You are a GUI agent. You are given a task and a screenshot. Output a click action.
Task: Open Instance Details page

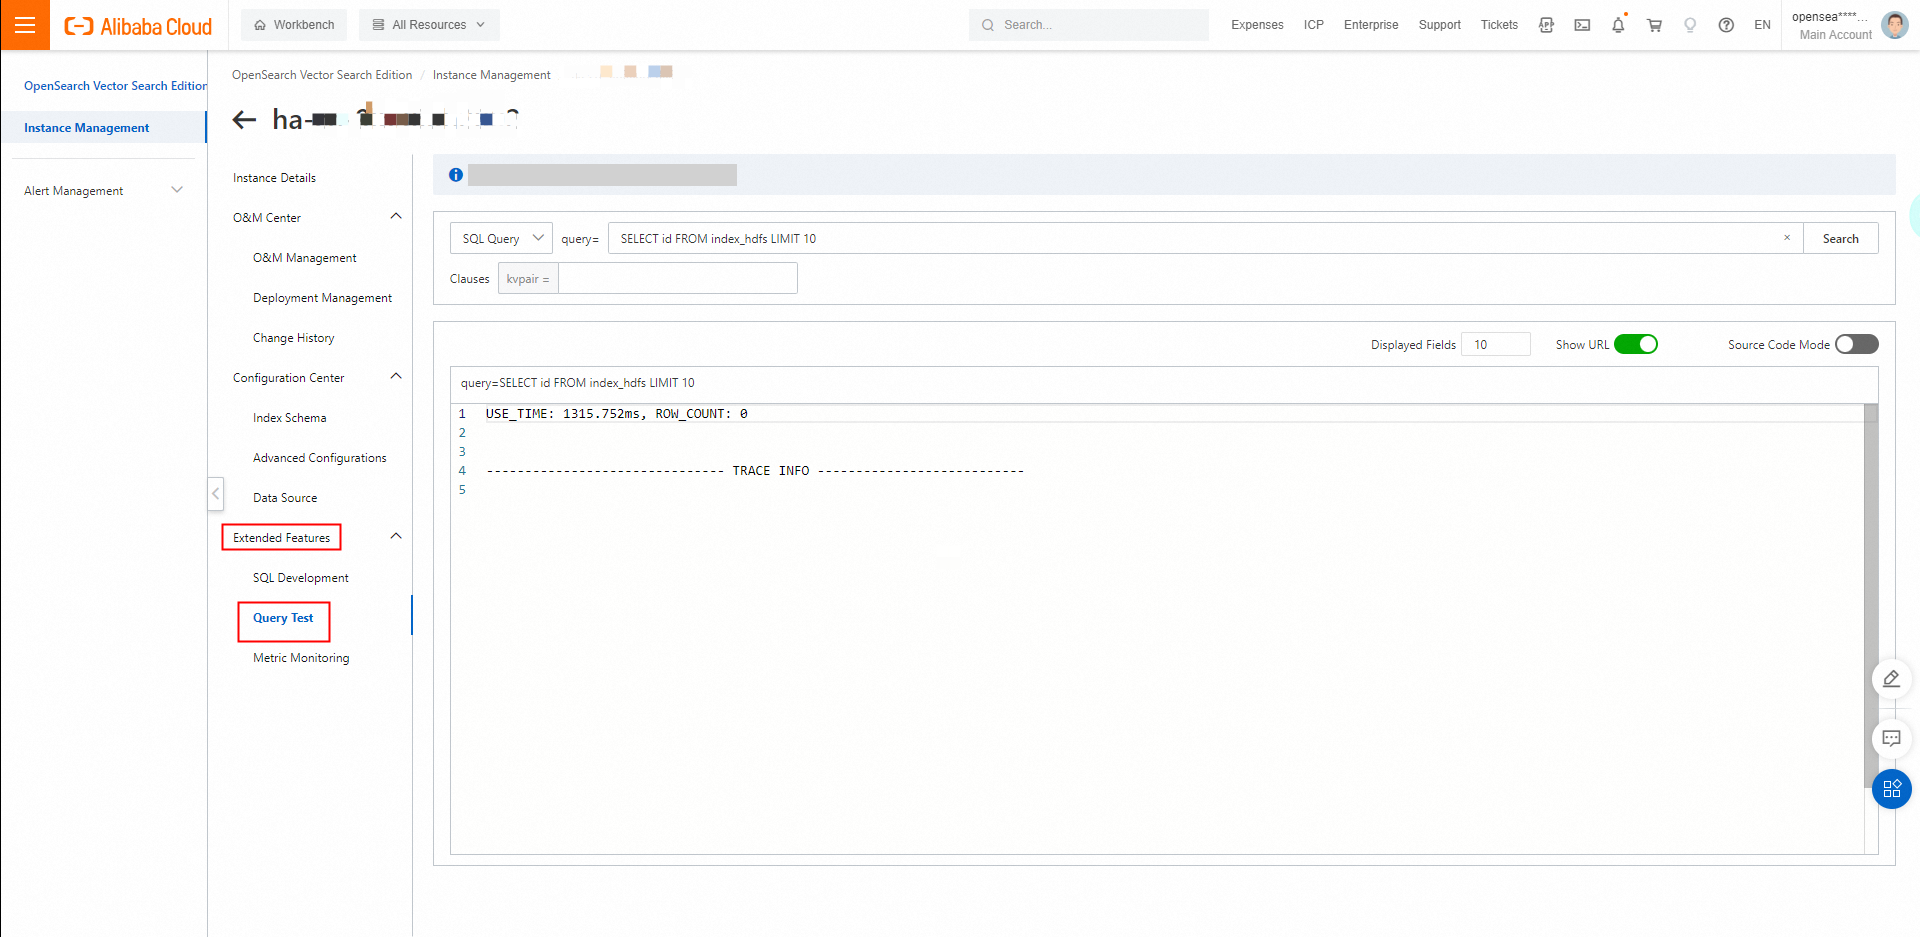point(274,178)
